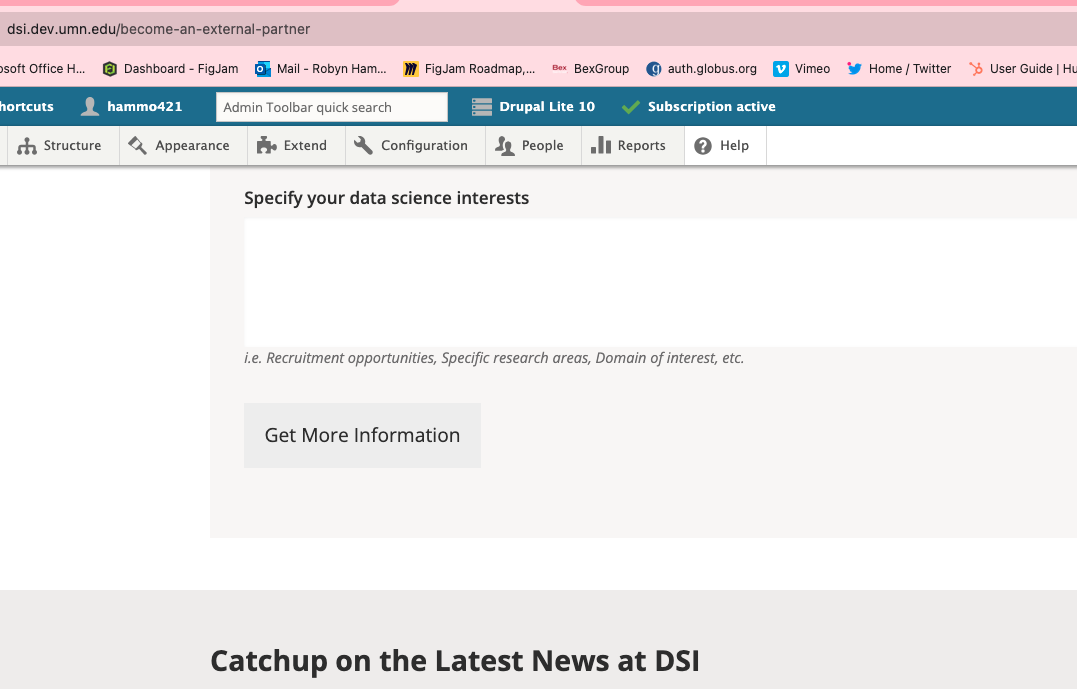
Task: Click the People users icon
Action: [x=504, y=146]
